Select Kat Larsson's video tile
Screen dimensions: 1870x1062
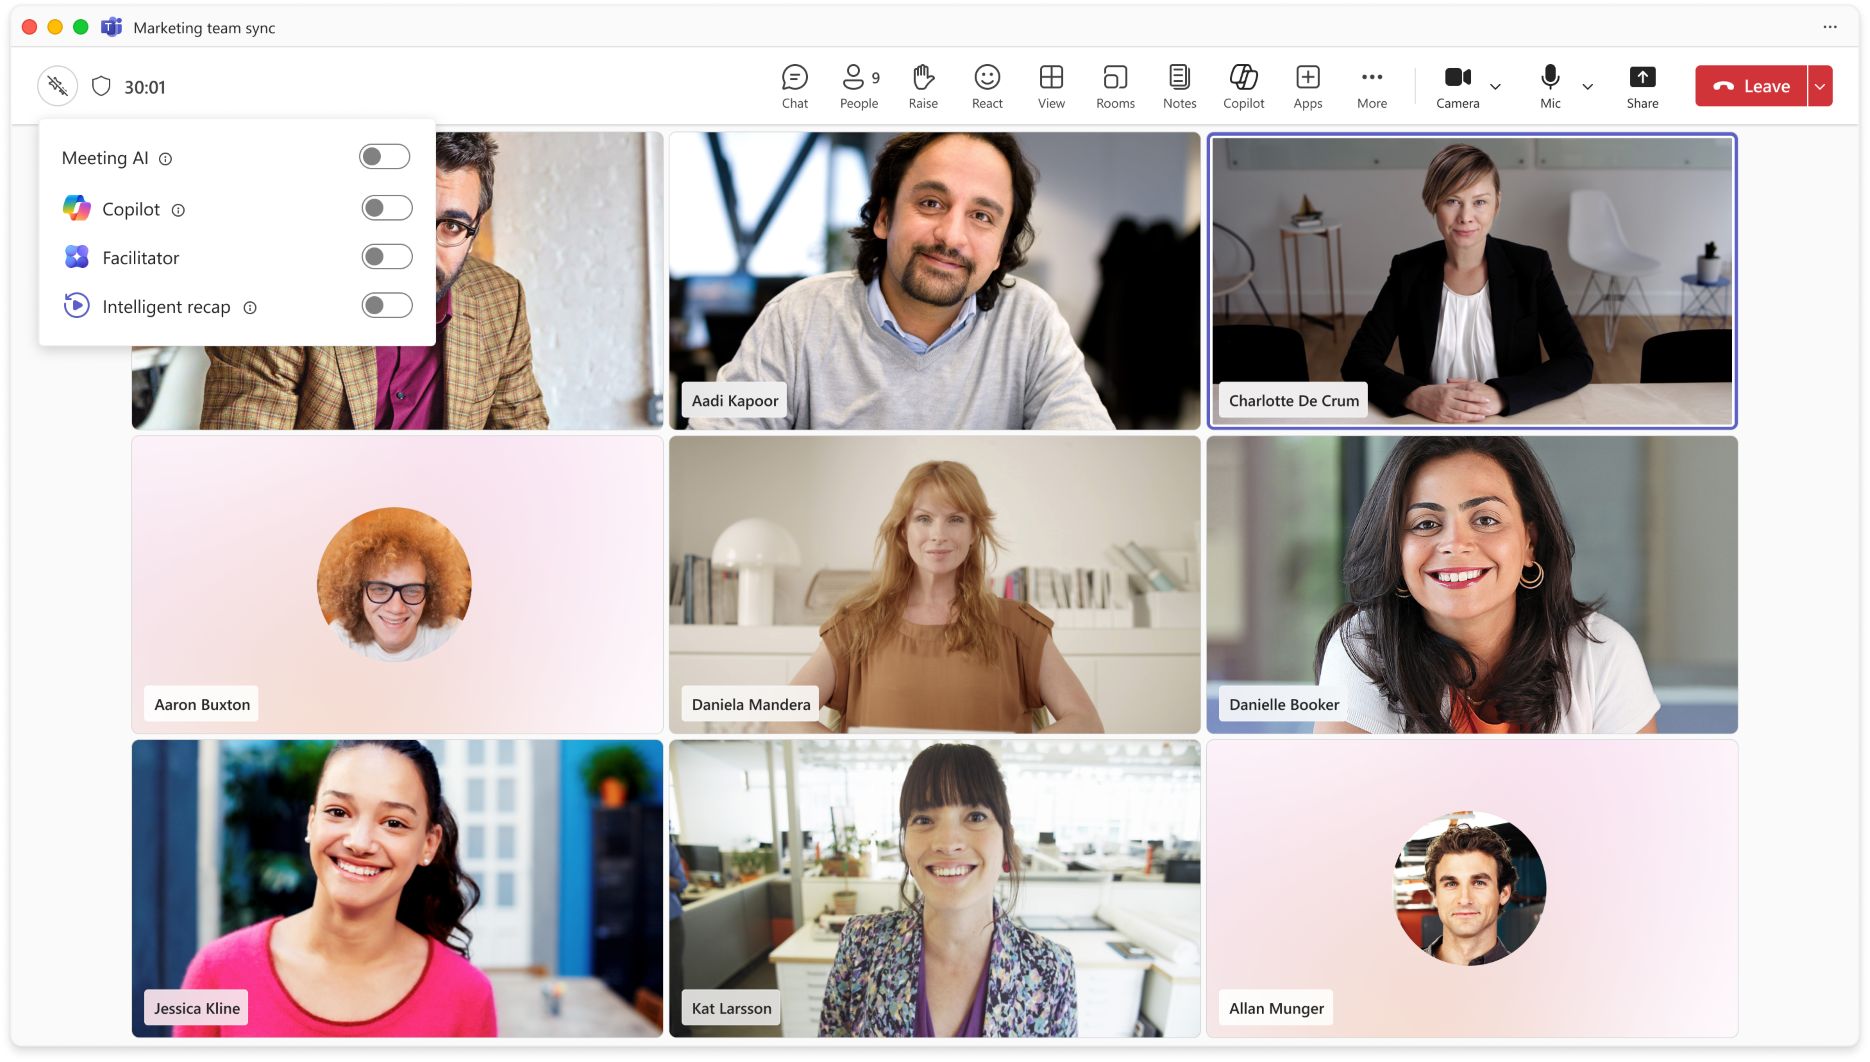[x=934, y=888]
